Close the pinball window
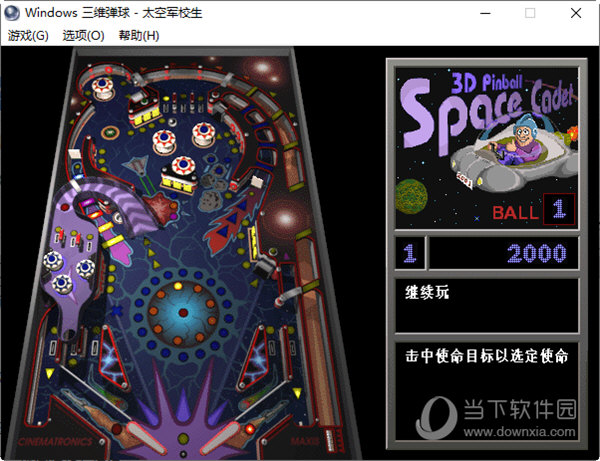The height and width of the screenshot is (461, 600). 576,13
